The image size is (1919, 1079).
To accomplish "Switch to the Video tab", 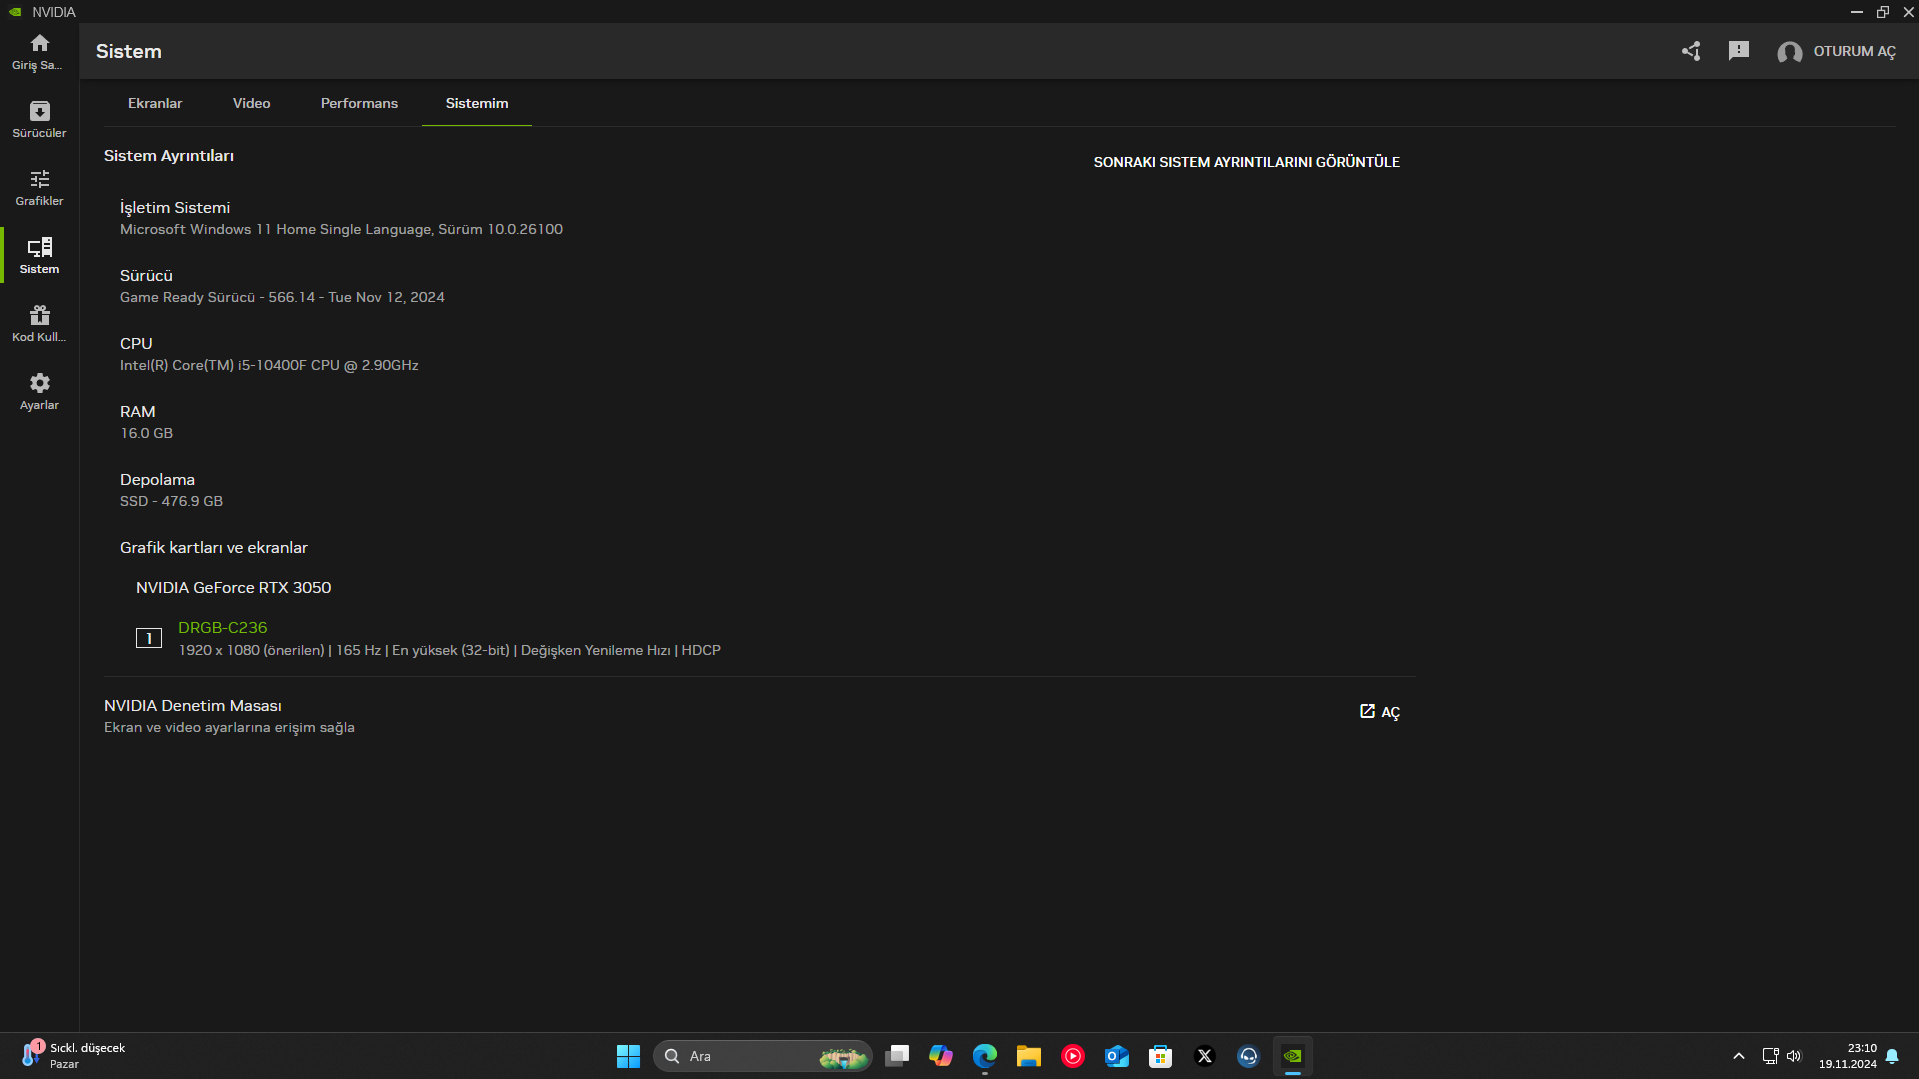I will [x=251, y=103].
